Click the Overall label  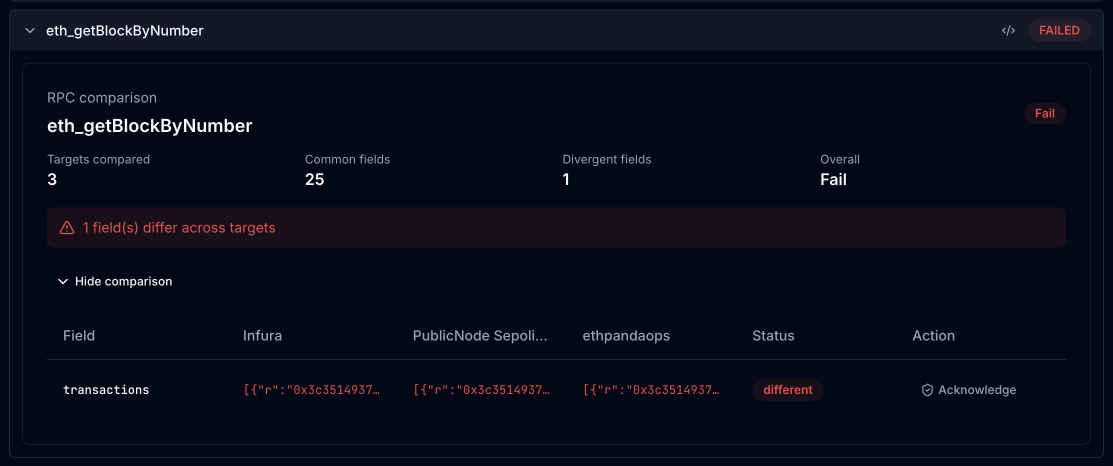(x=840, y=160)
